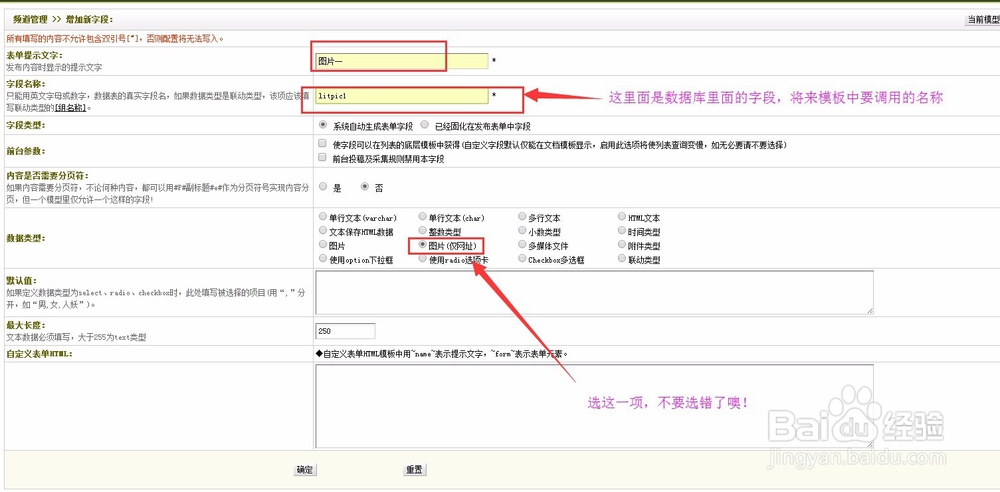The height and width of the screenshot is (492, 1000).
Task: Click the 自定义表单HTML label
Action: 40,354
